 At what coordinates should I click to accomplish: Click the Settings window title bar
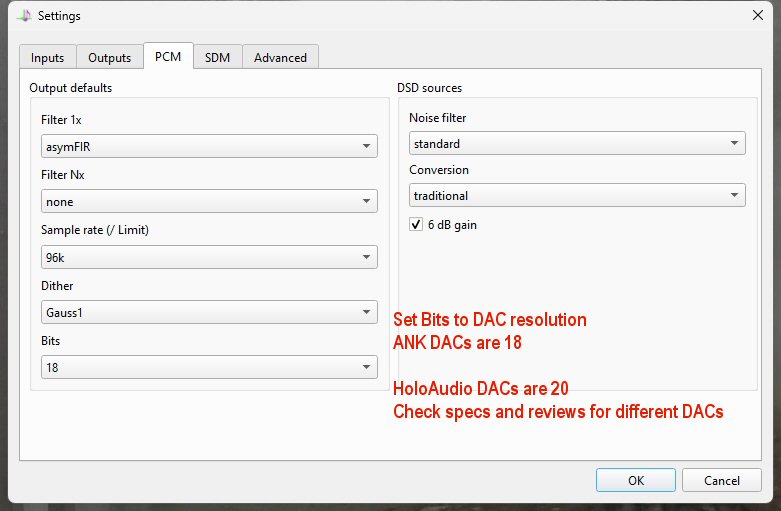pos(390,15)
